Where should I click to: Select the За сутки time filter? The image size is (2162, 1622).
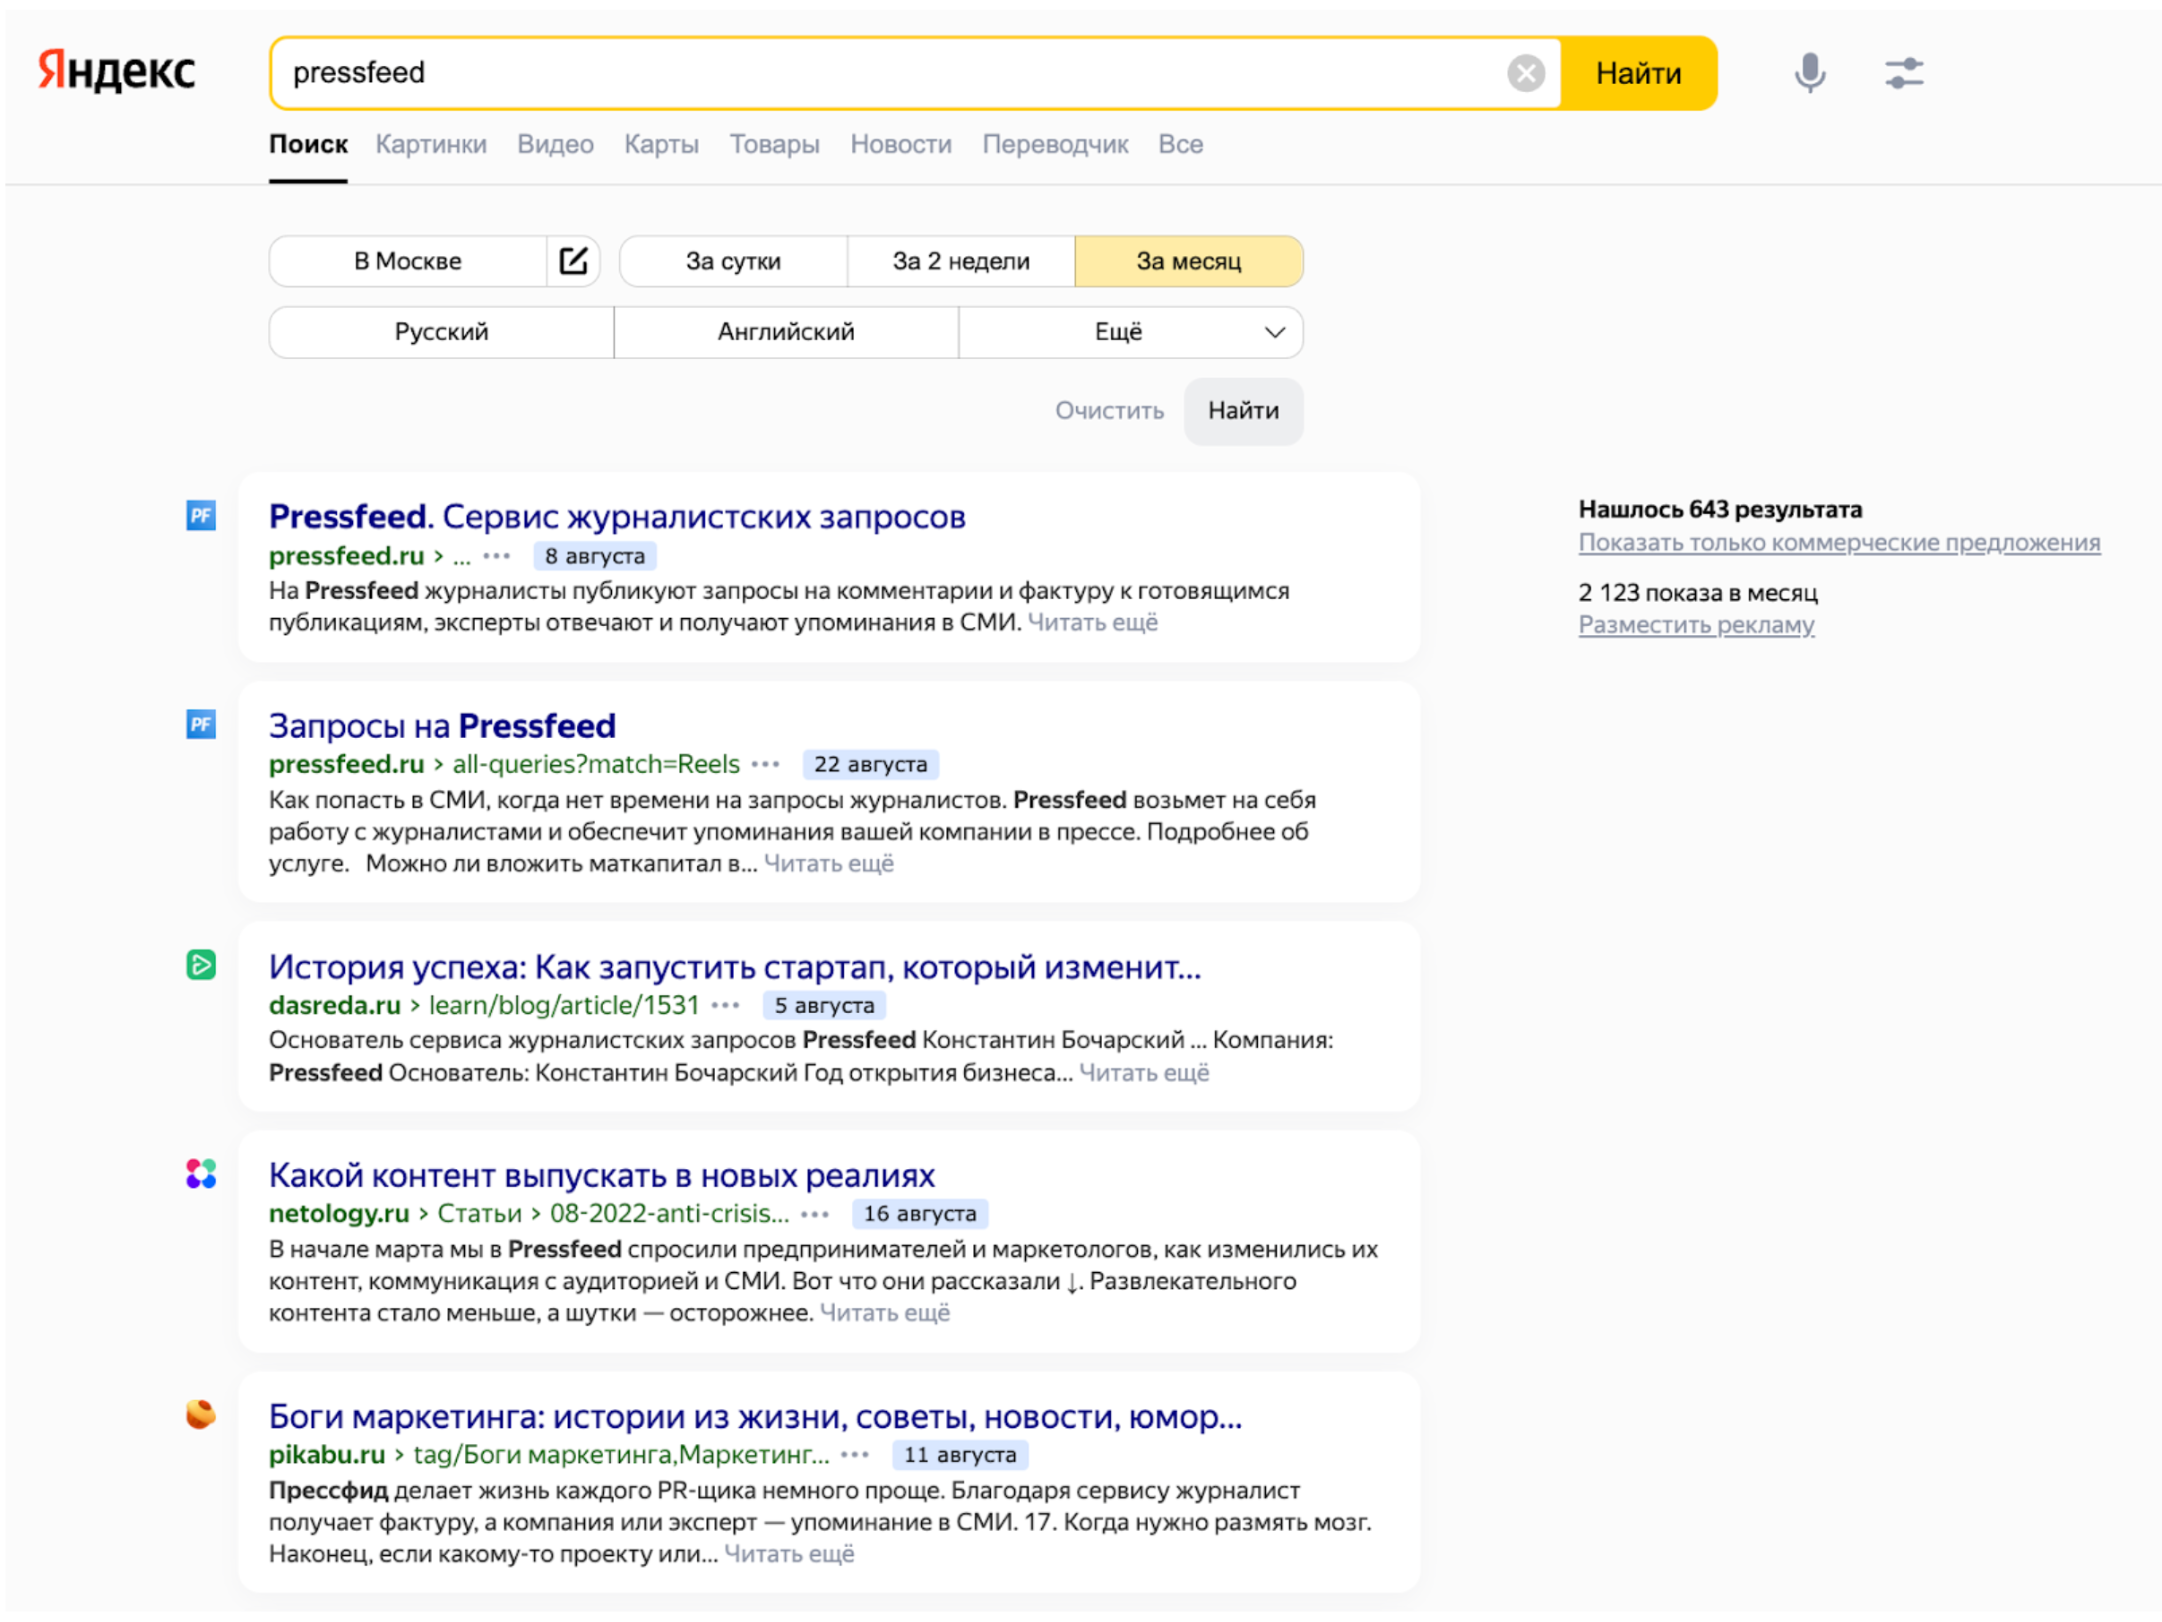pos(733,261)
